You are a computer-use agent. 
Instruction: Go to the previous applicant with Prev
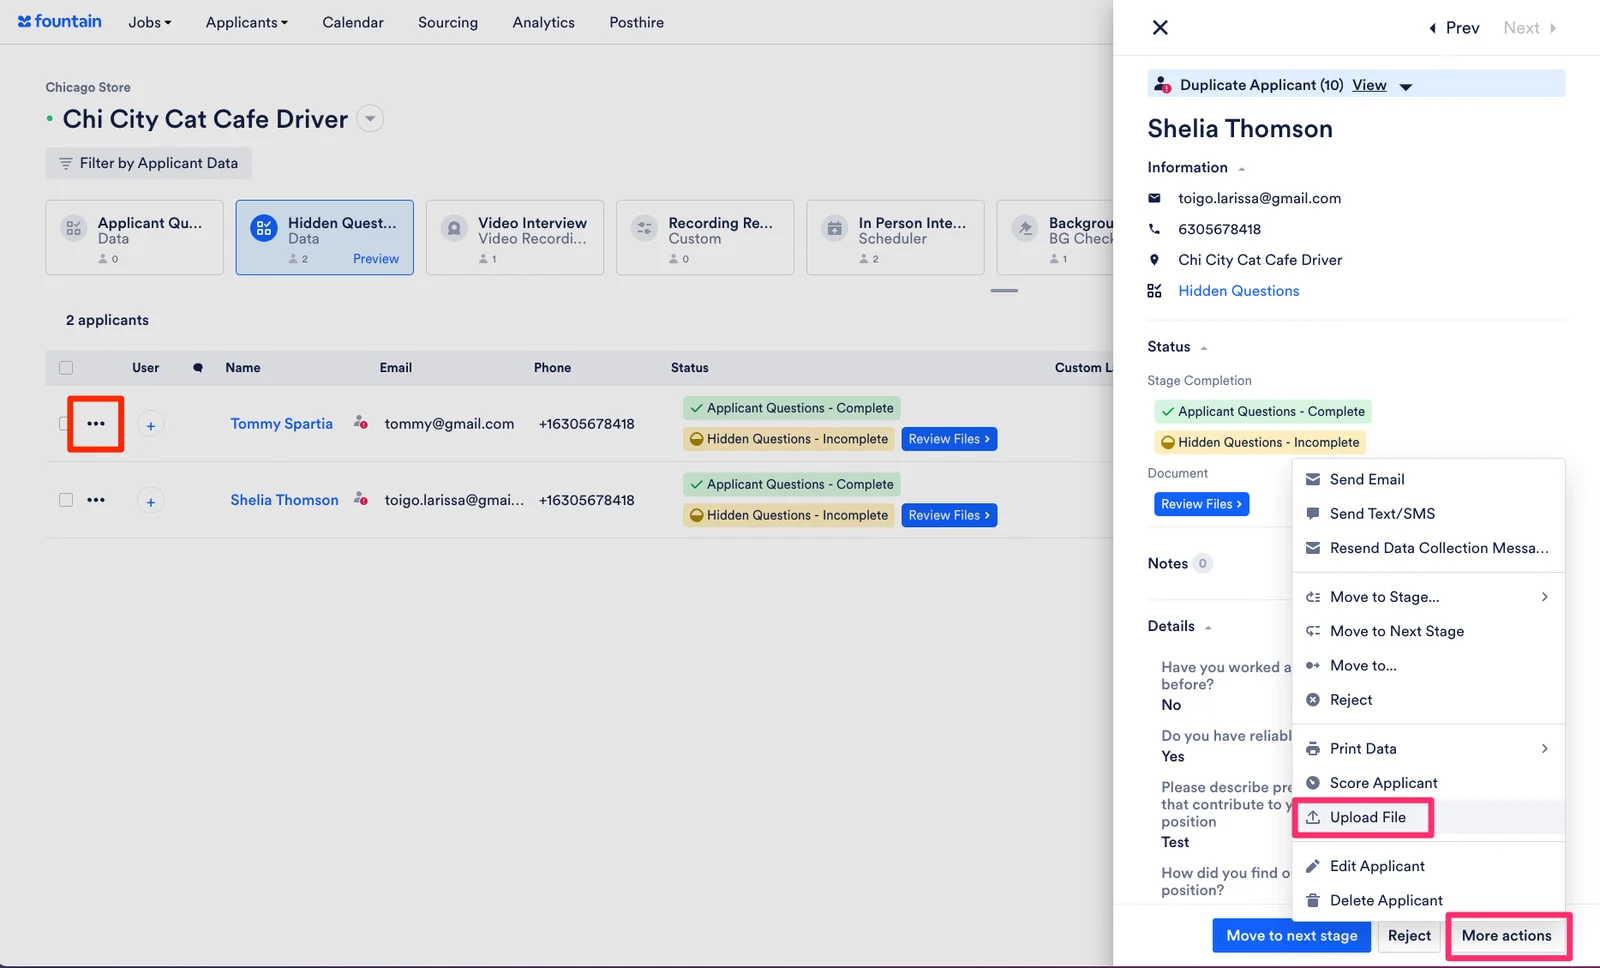1454,28
